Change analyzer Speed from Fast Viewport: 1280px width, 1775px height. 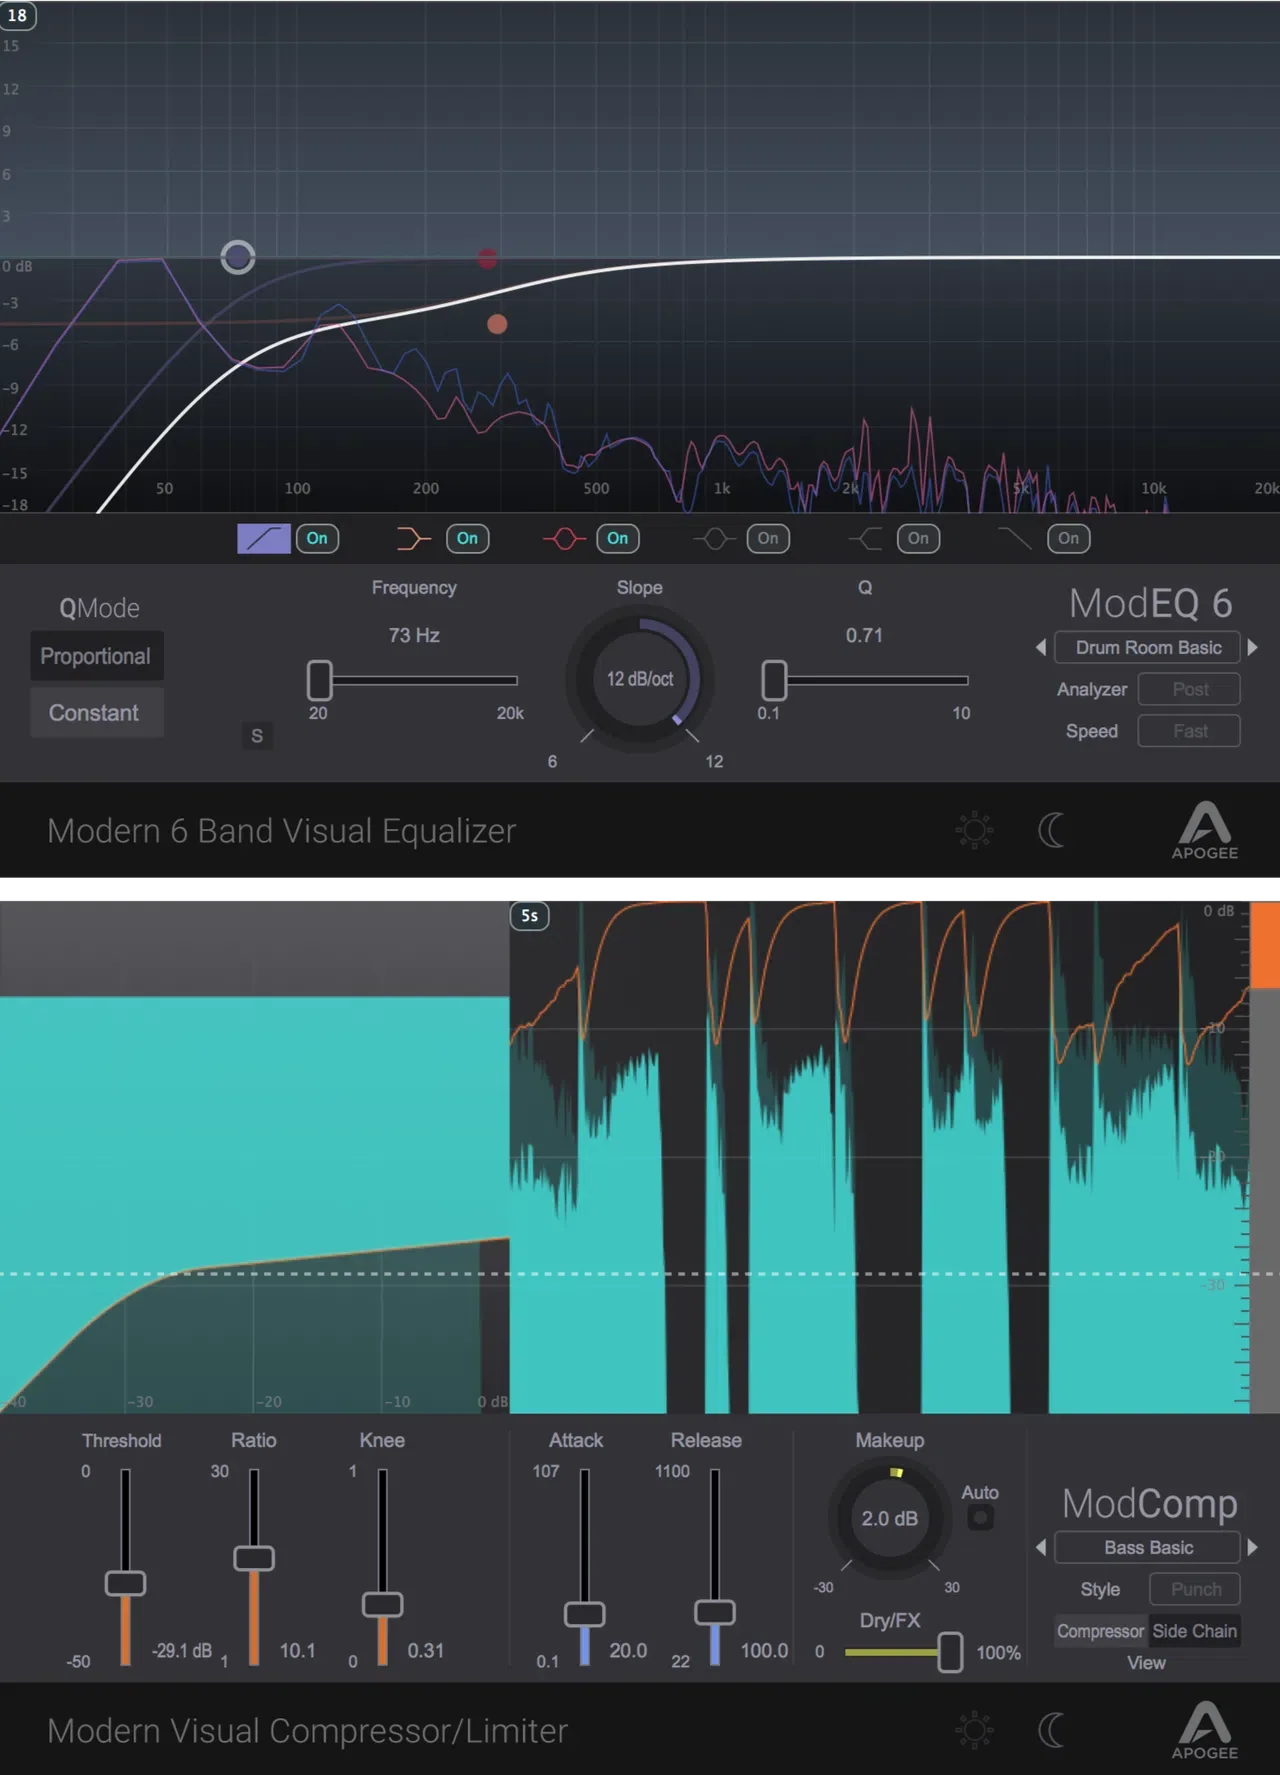[1190, 731]
